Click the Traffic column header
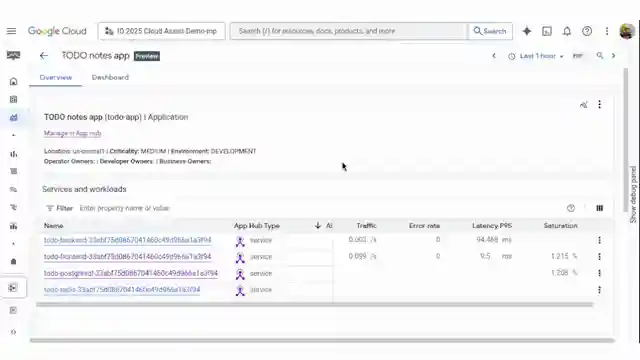The width and height of the screenshot is (640, 360). [366, 226]
